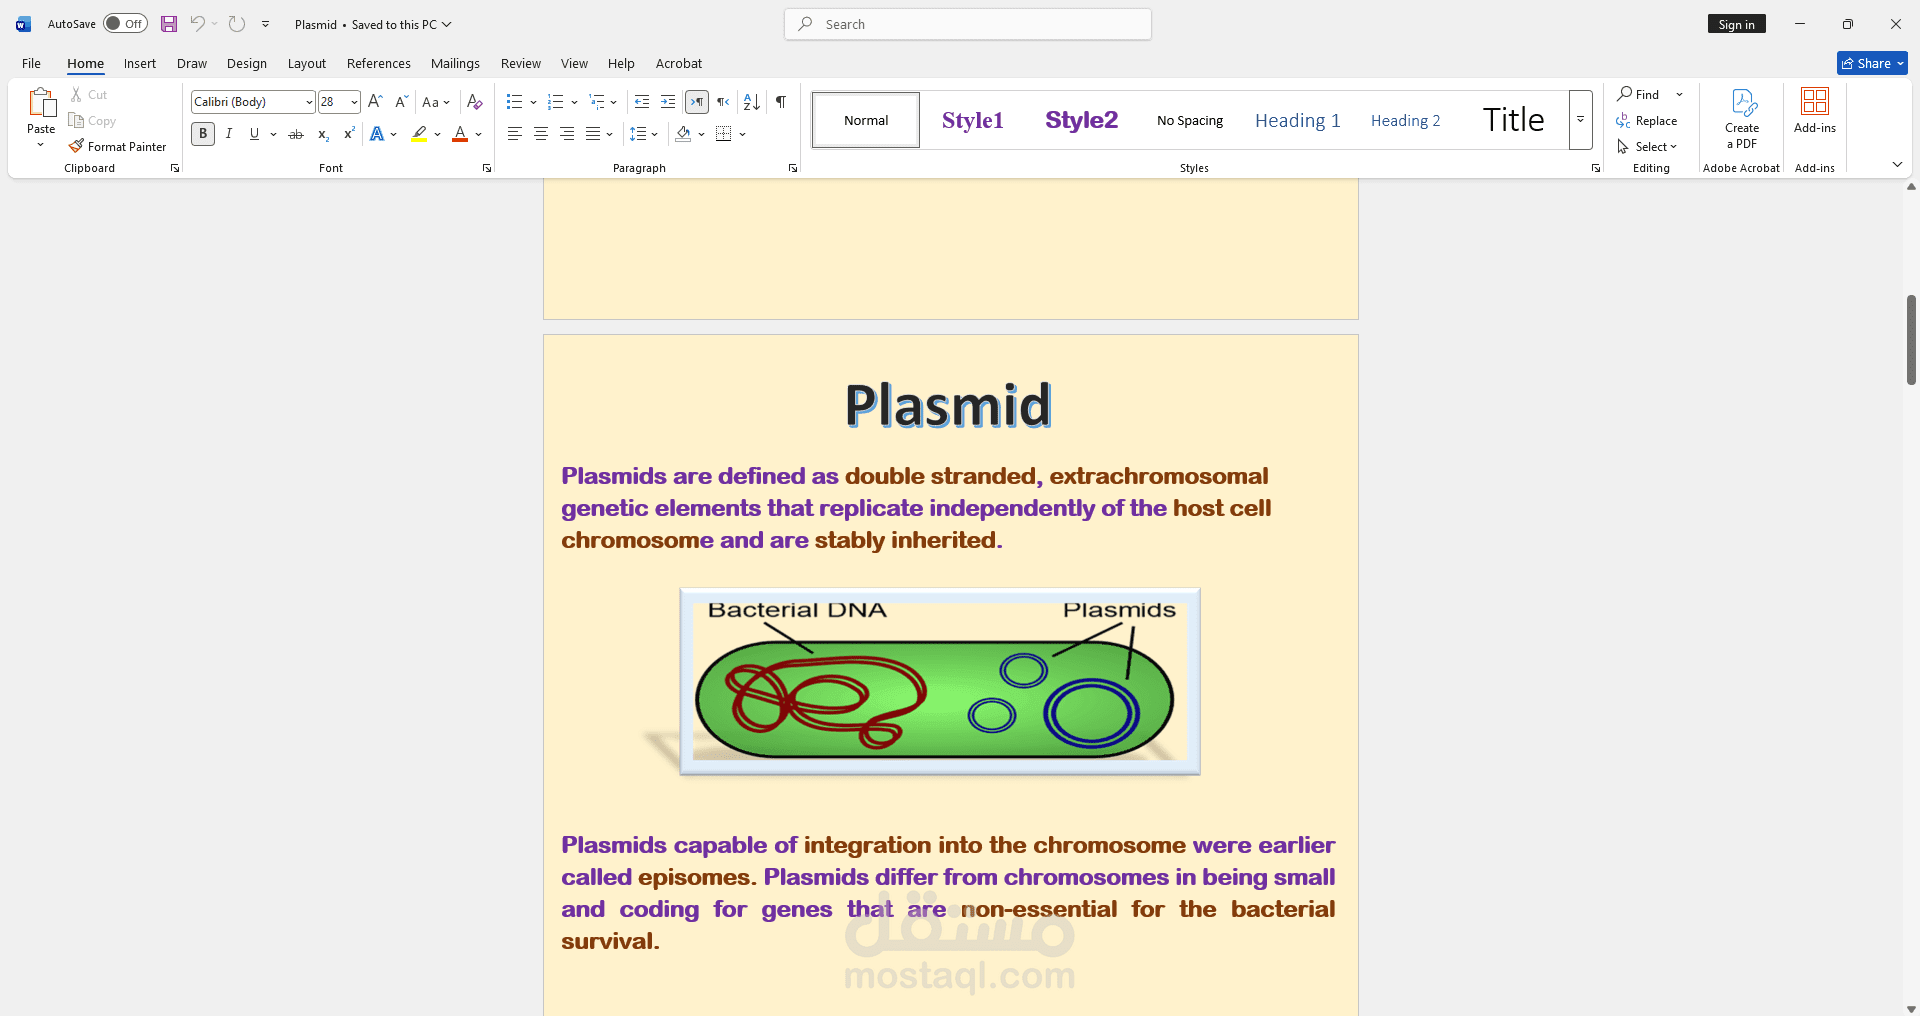Click the Save icon in title bar

[169, 24]
